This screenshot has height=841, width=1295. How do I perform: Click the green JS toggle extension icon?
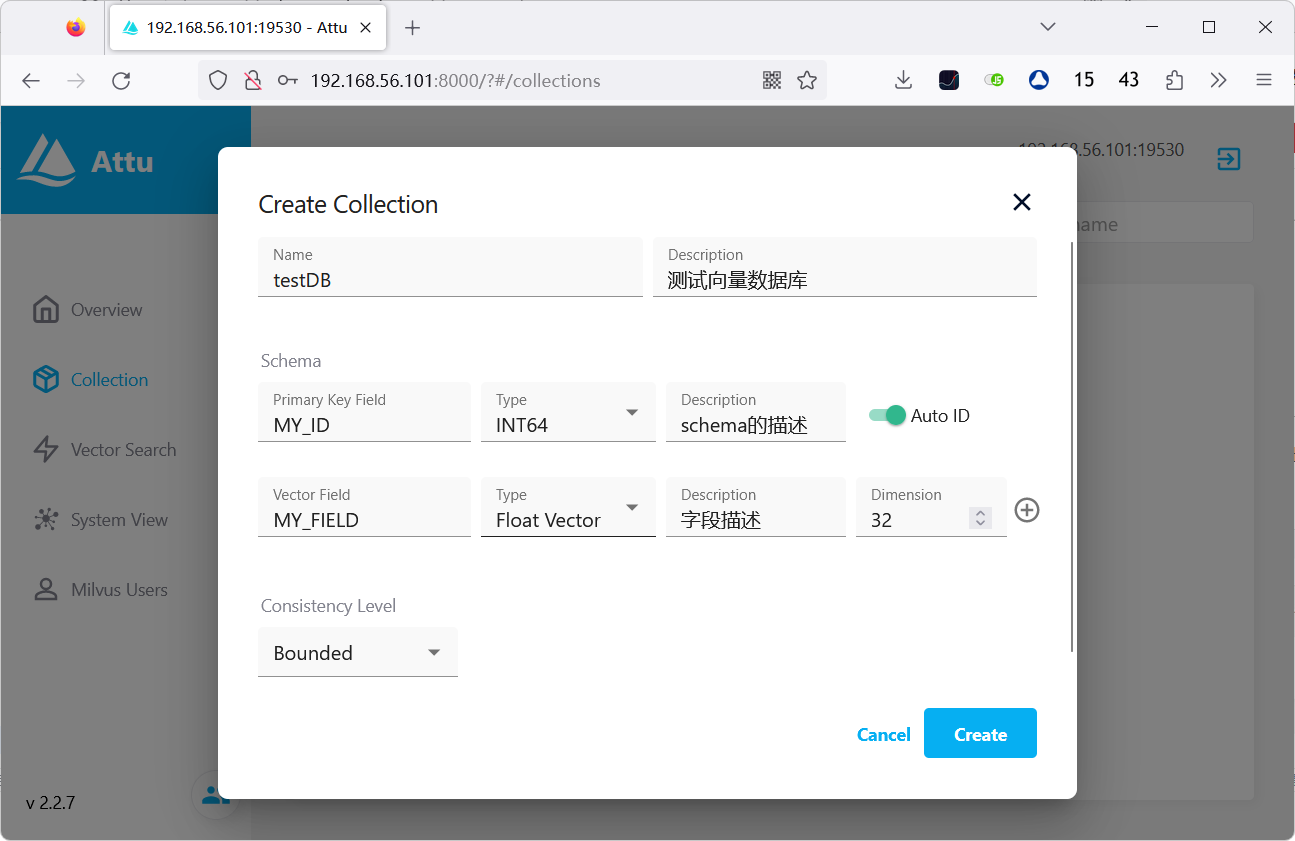point(994,81)
